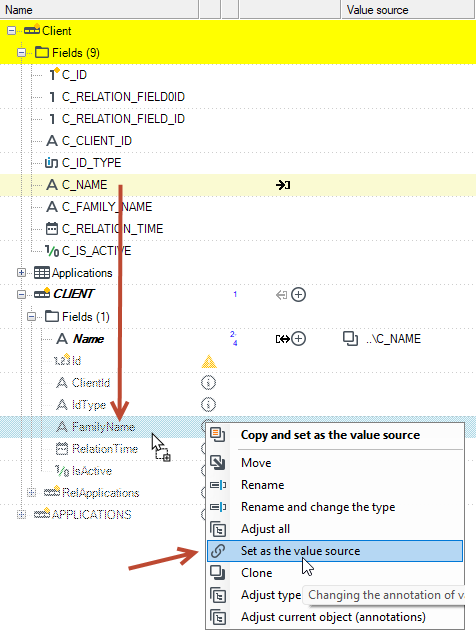Click the ..\C_NAME value source text

click(393, 339)
